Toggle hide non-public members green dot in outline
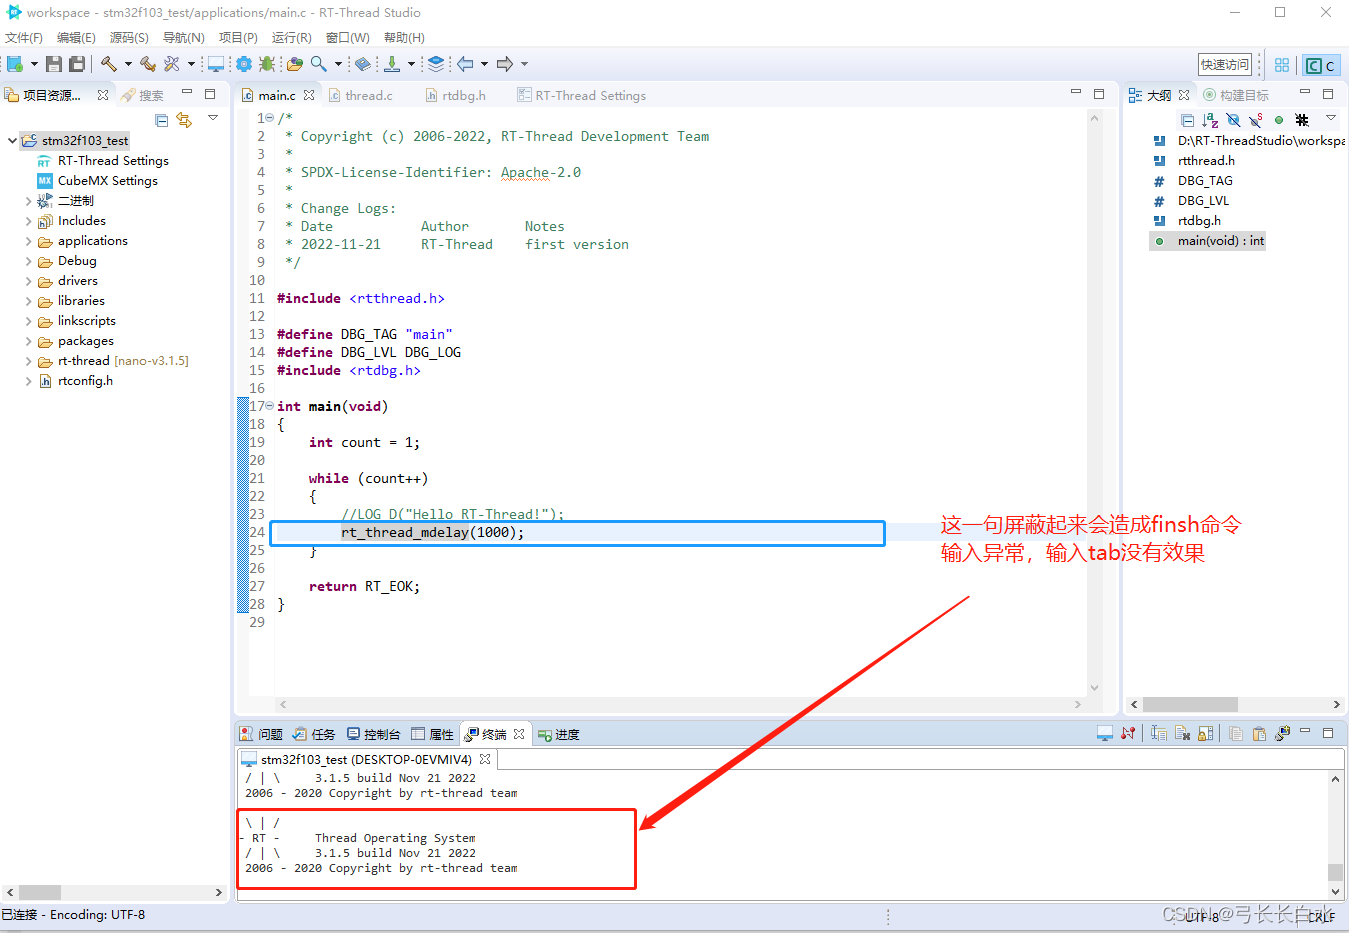Viewport: 1349px width, 933px height. tap(1279, 120)
